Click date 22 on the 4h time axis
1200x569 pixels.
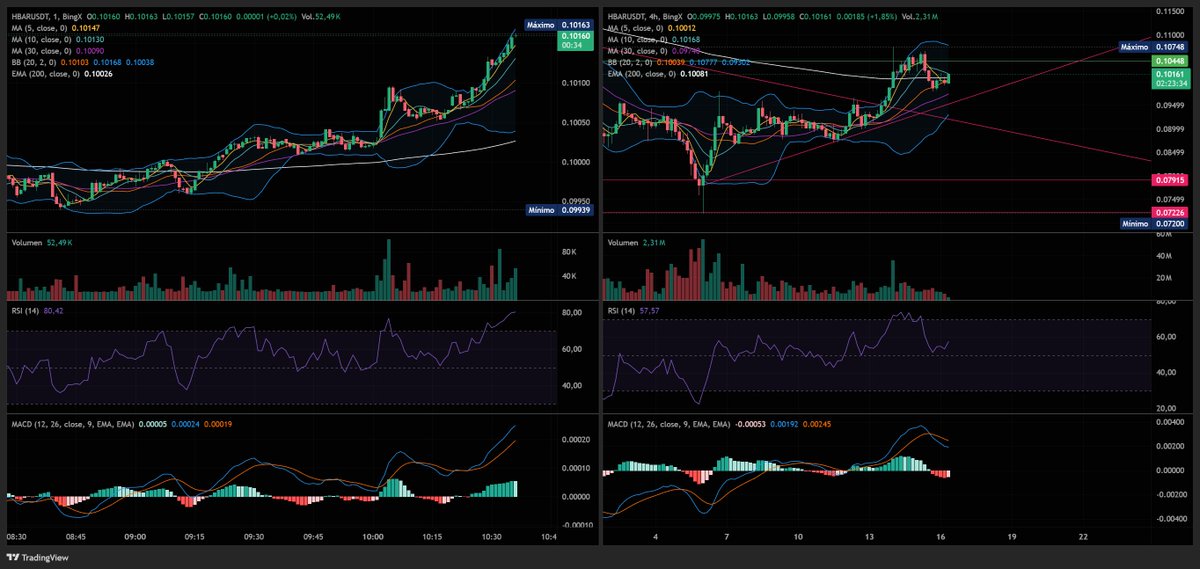click(x=1084, y=536)
